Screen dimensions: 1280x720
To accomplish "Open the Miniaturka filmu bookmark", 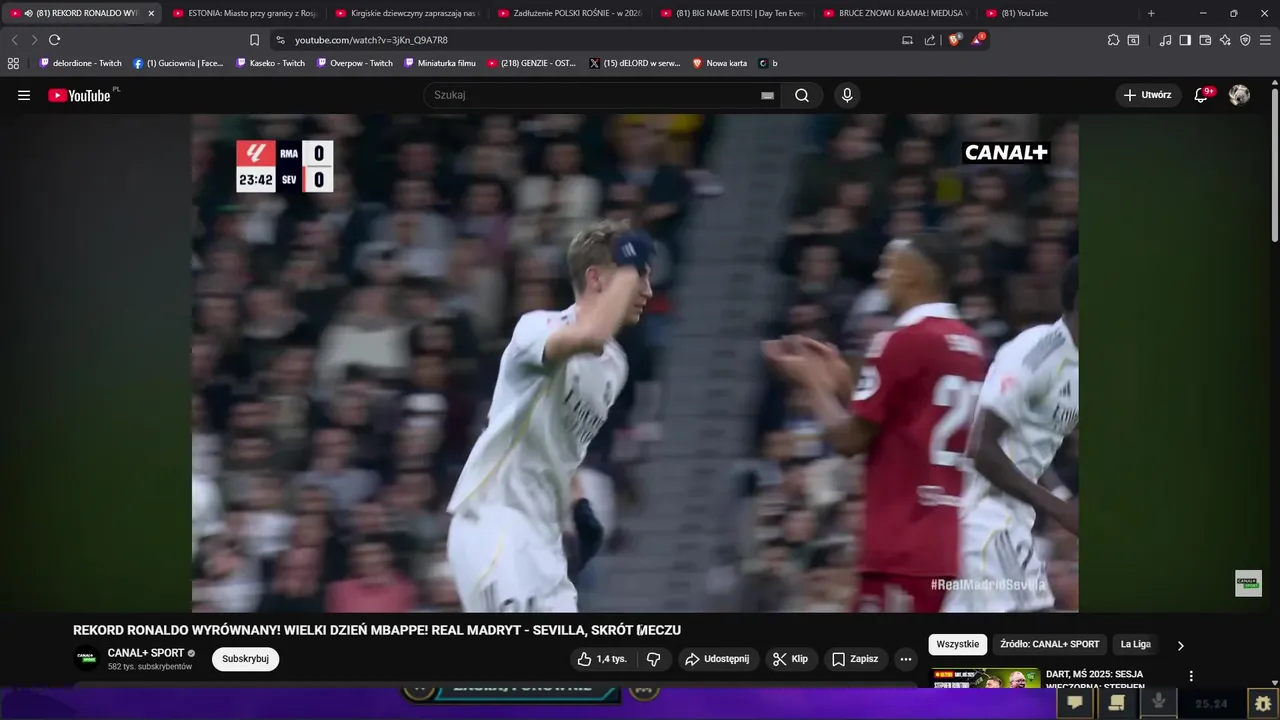I will tap(440, 63).
